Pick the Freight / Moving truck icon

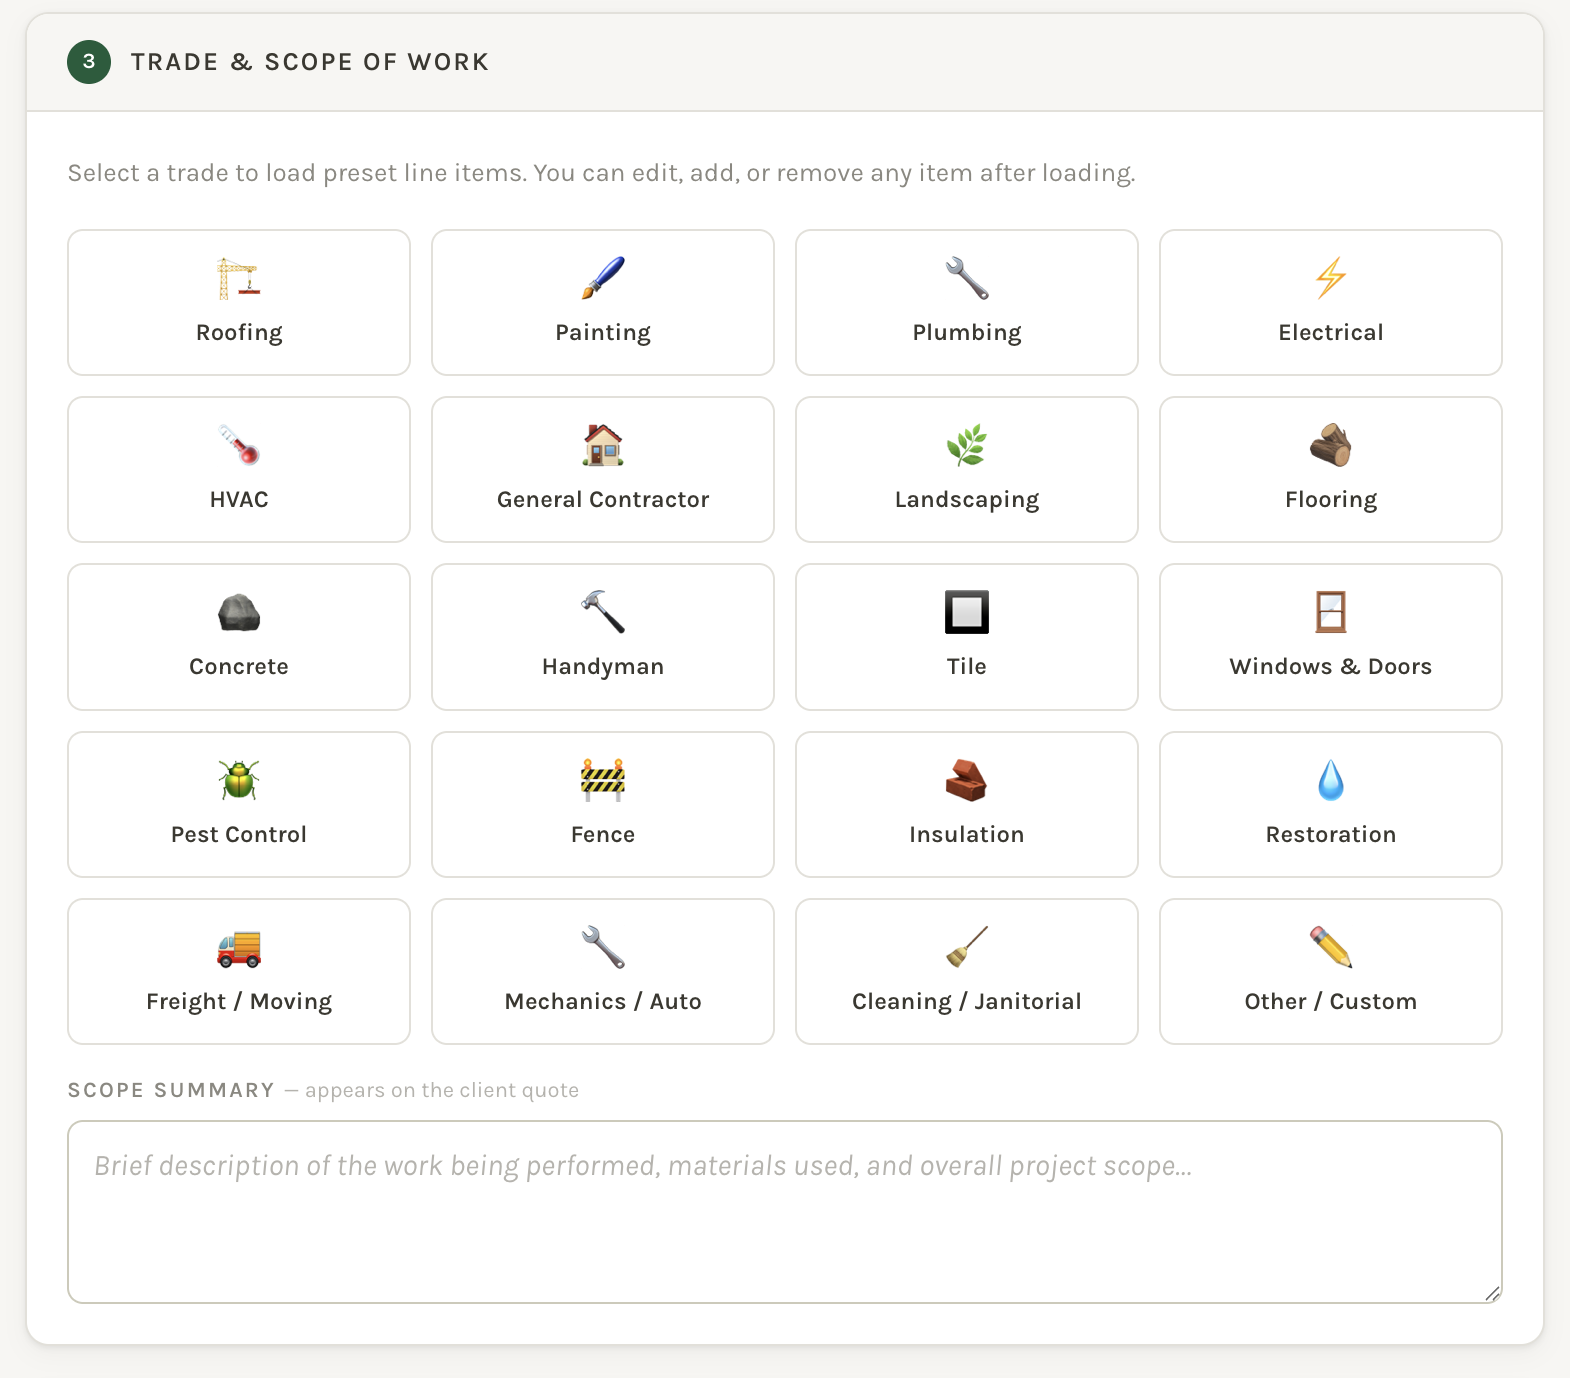pyautogui.click(x=239, y=948)
